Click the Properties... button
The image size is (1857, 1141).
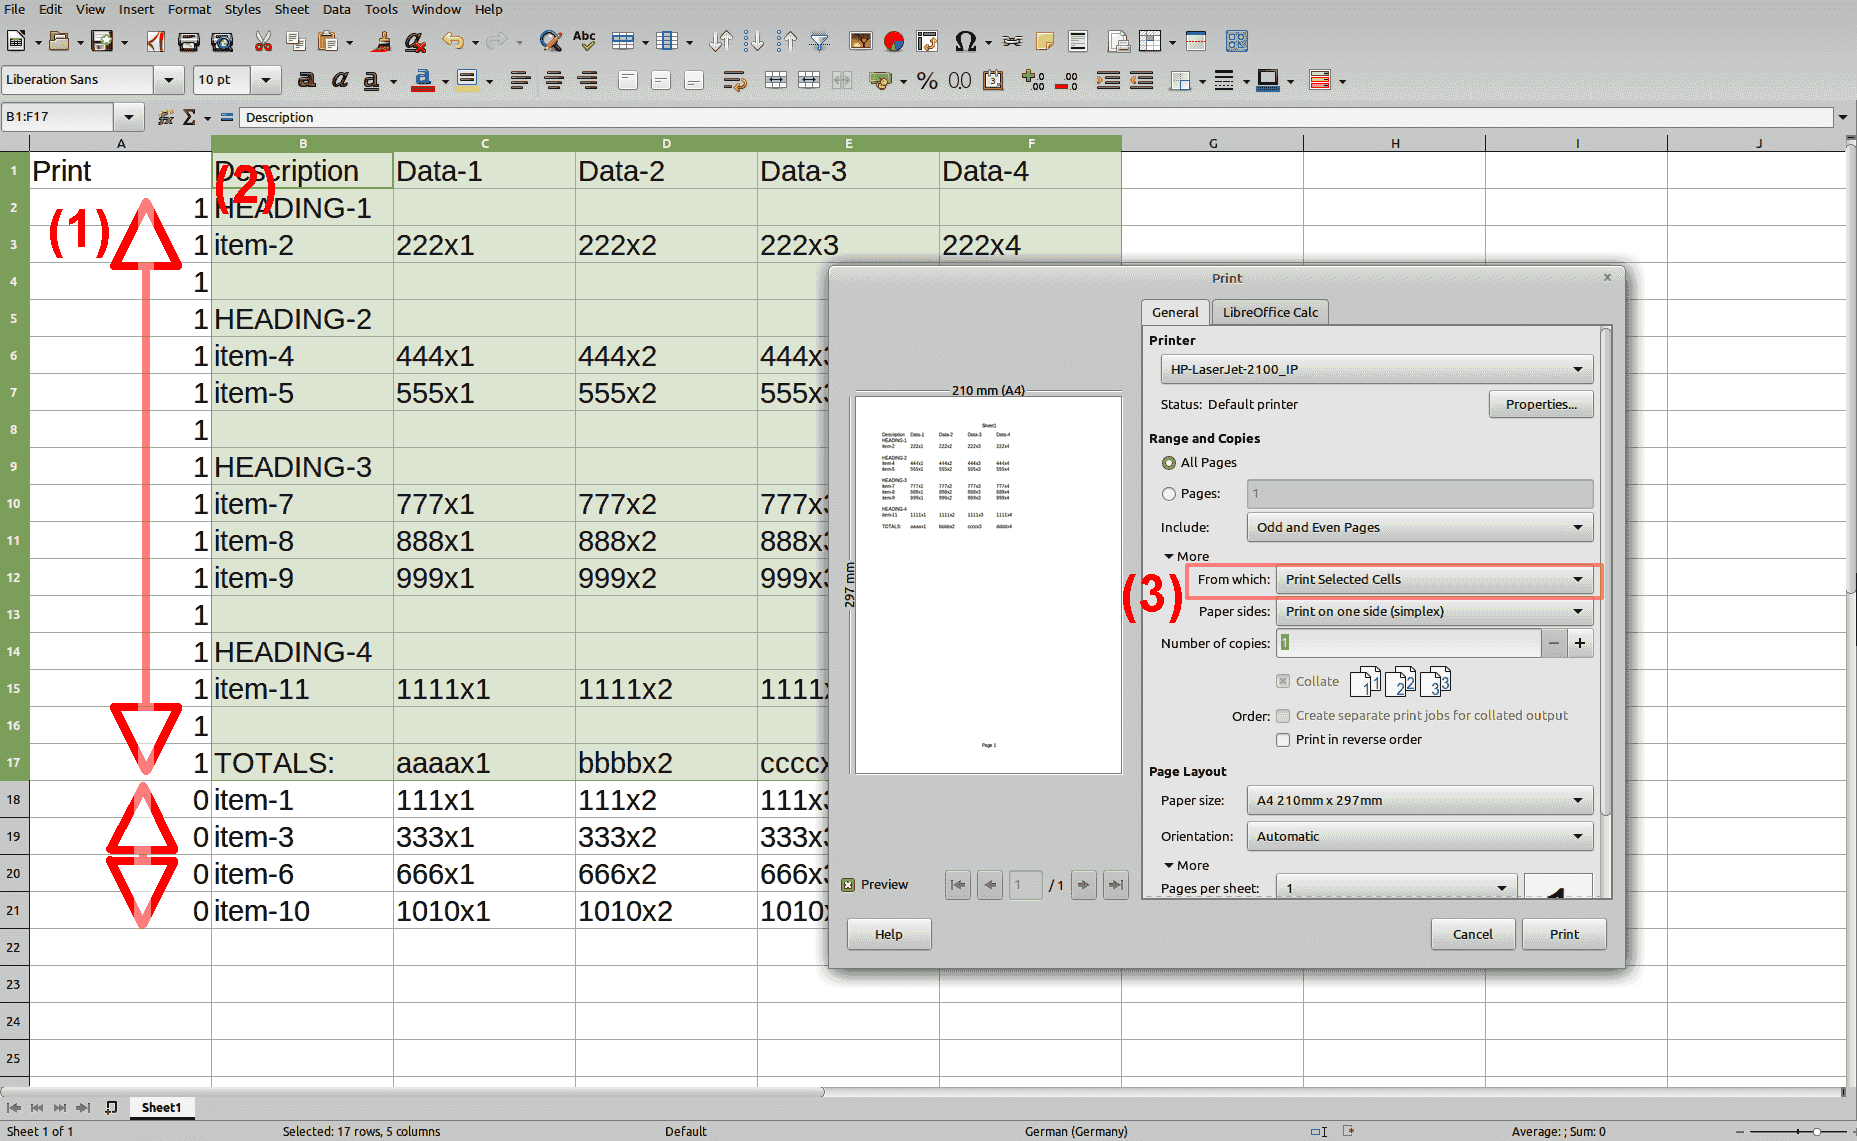[x=1541, y=405]
